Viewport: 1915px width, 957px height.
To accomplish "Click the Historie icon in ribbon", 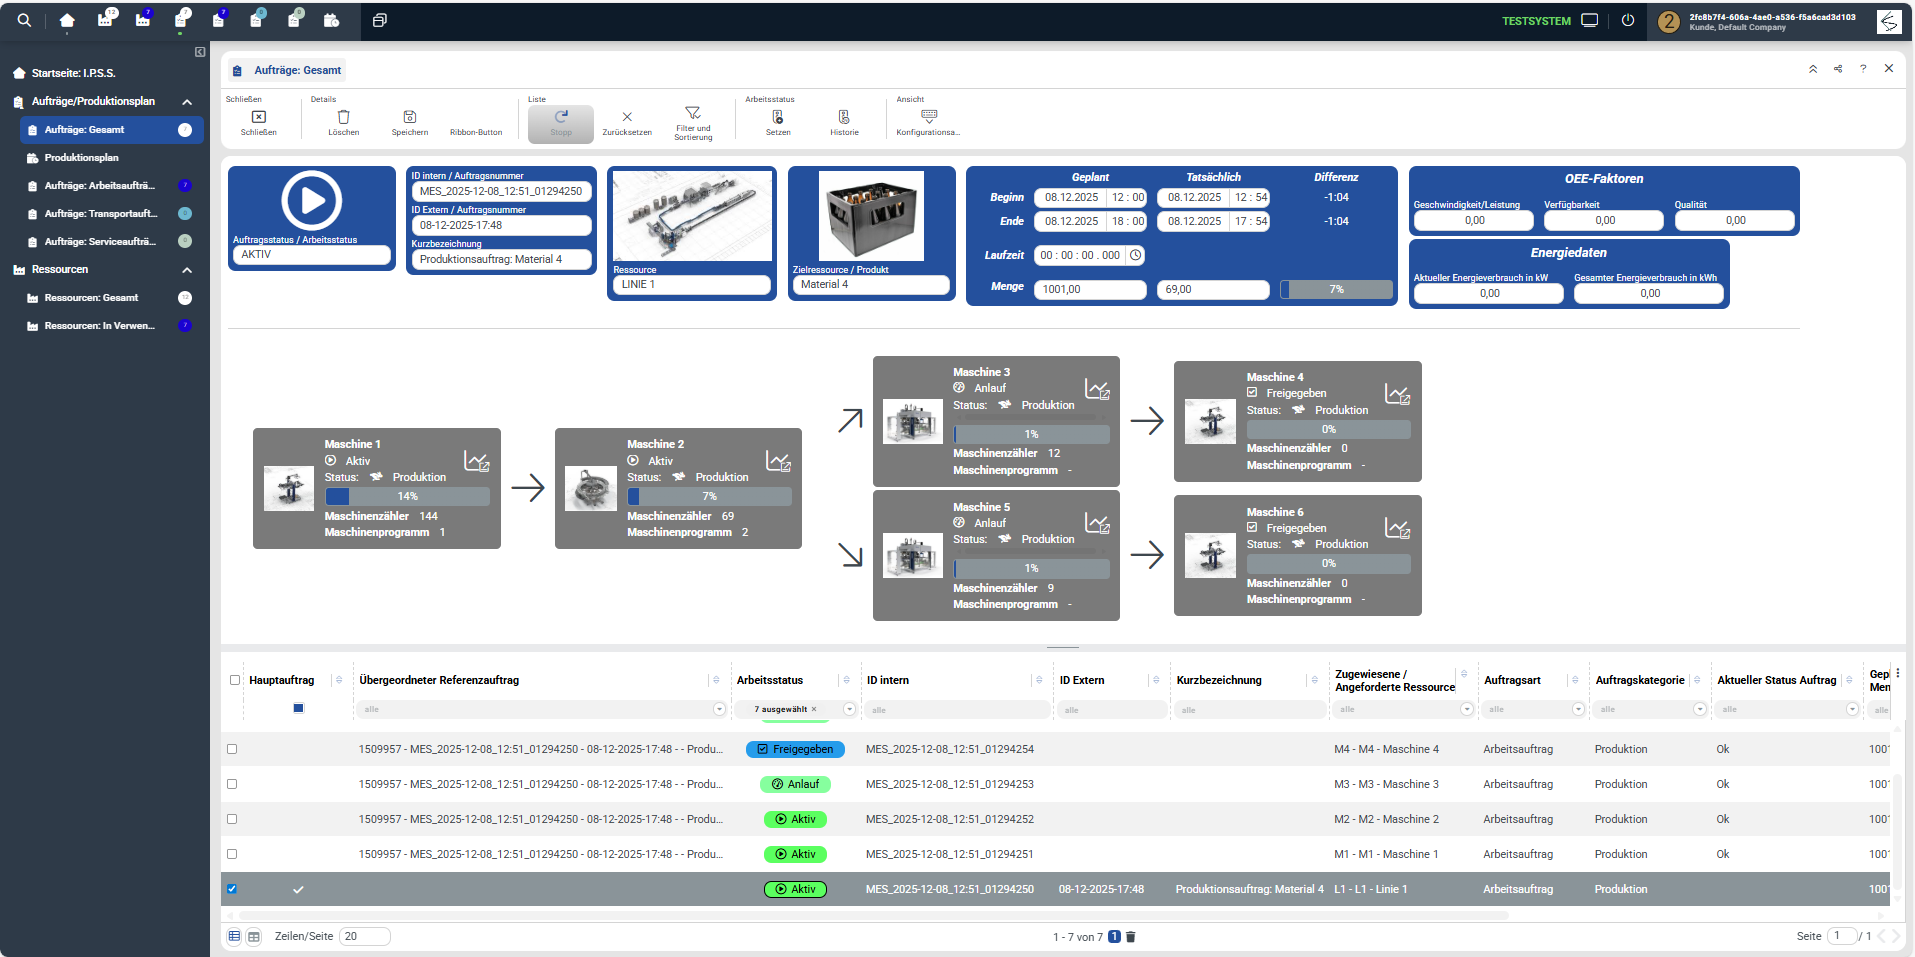I will tap(844, 117).
